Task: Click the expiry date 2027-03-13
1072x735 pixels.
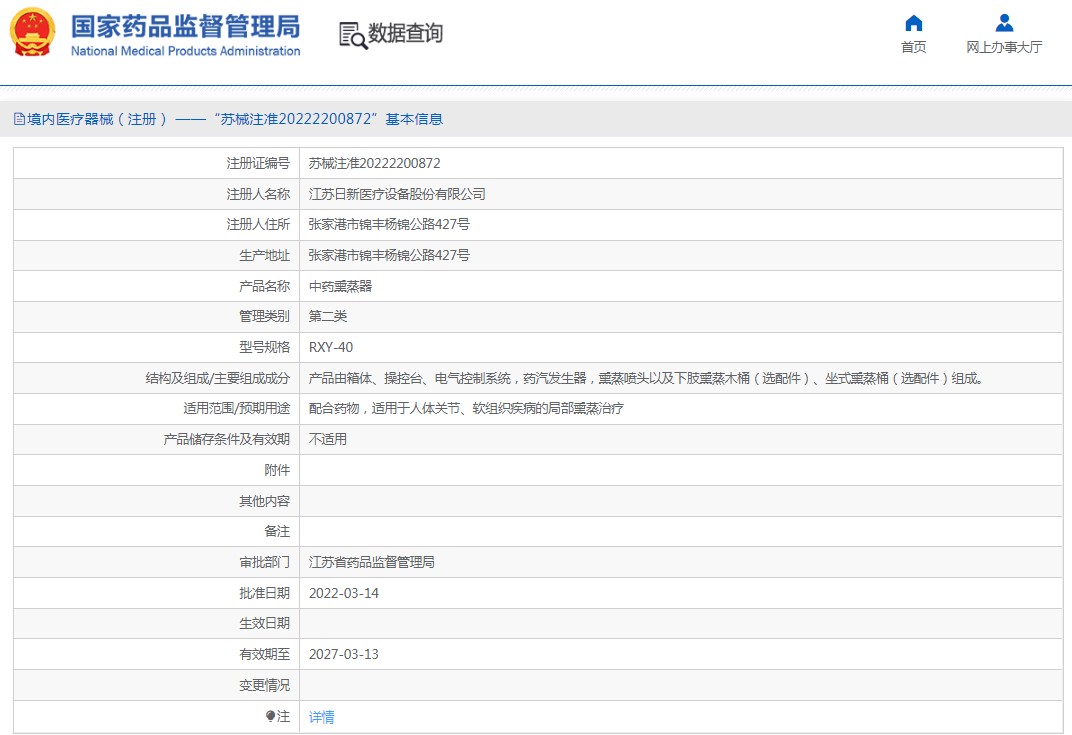Action: pos(344,654)
